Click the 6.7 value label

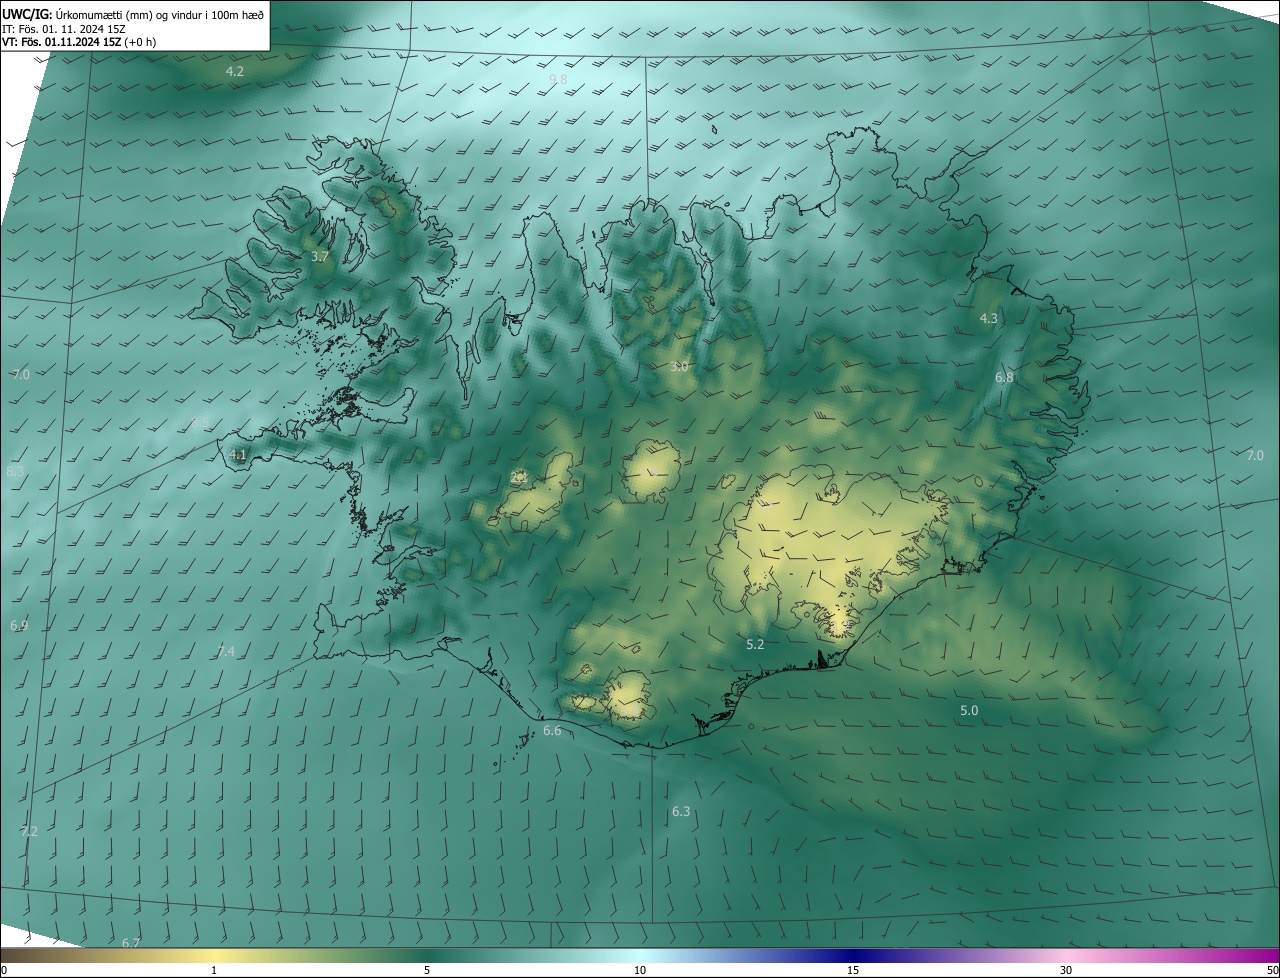click(131, 943)
